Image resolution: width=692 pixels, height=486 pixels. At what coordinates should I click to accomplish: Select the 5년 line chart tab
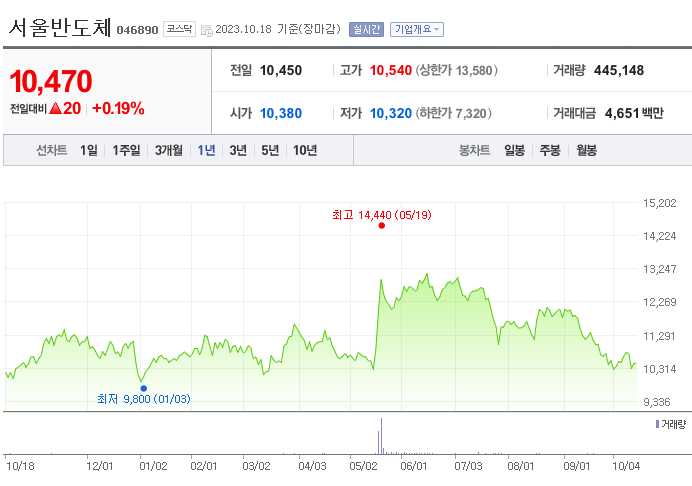[270, 151]
